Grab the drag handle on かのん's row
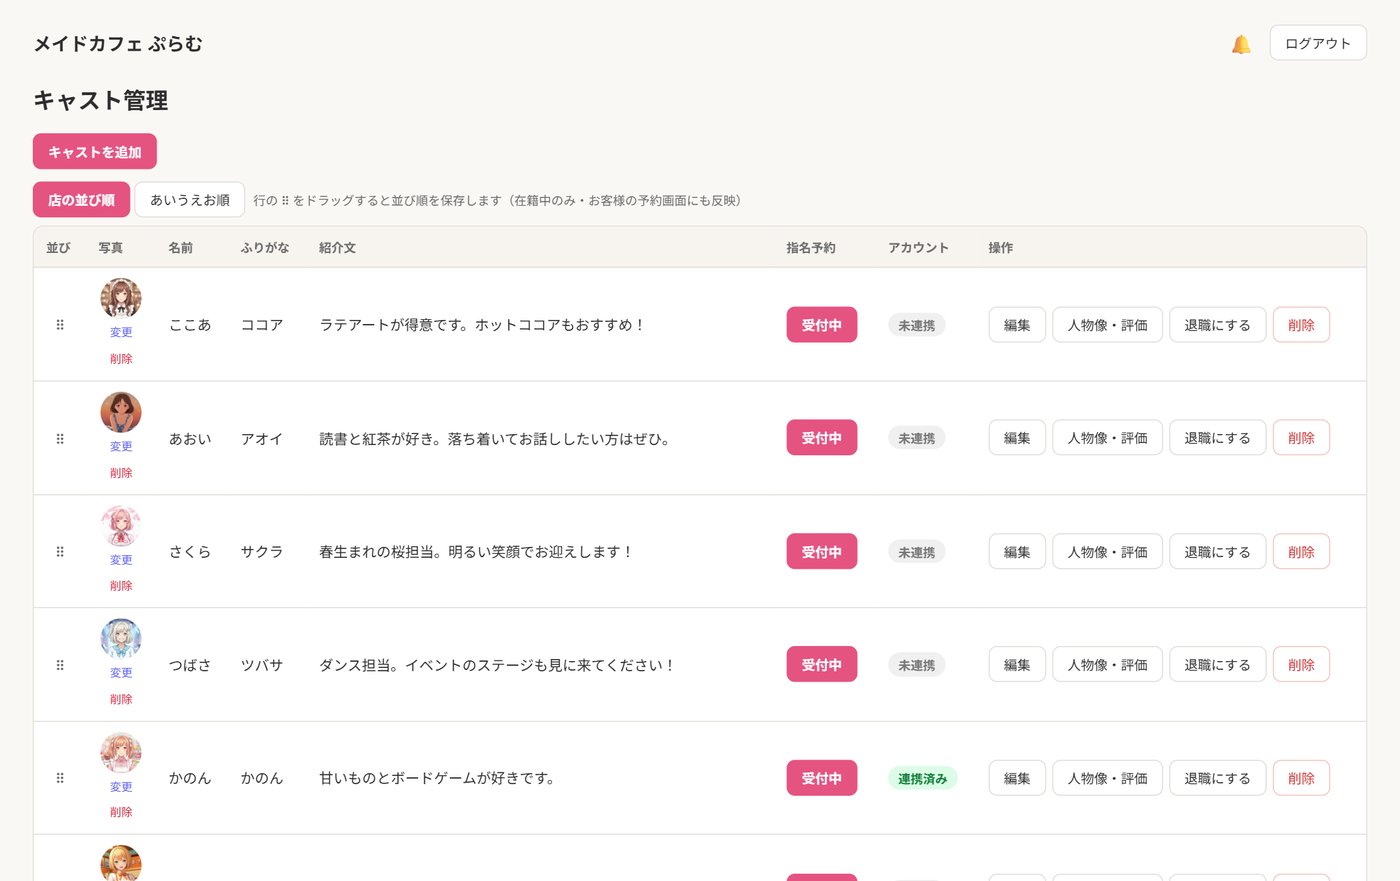This screenshot has height=881, width=1400. pos(60,778)
